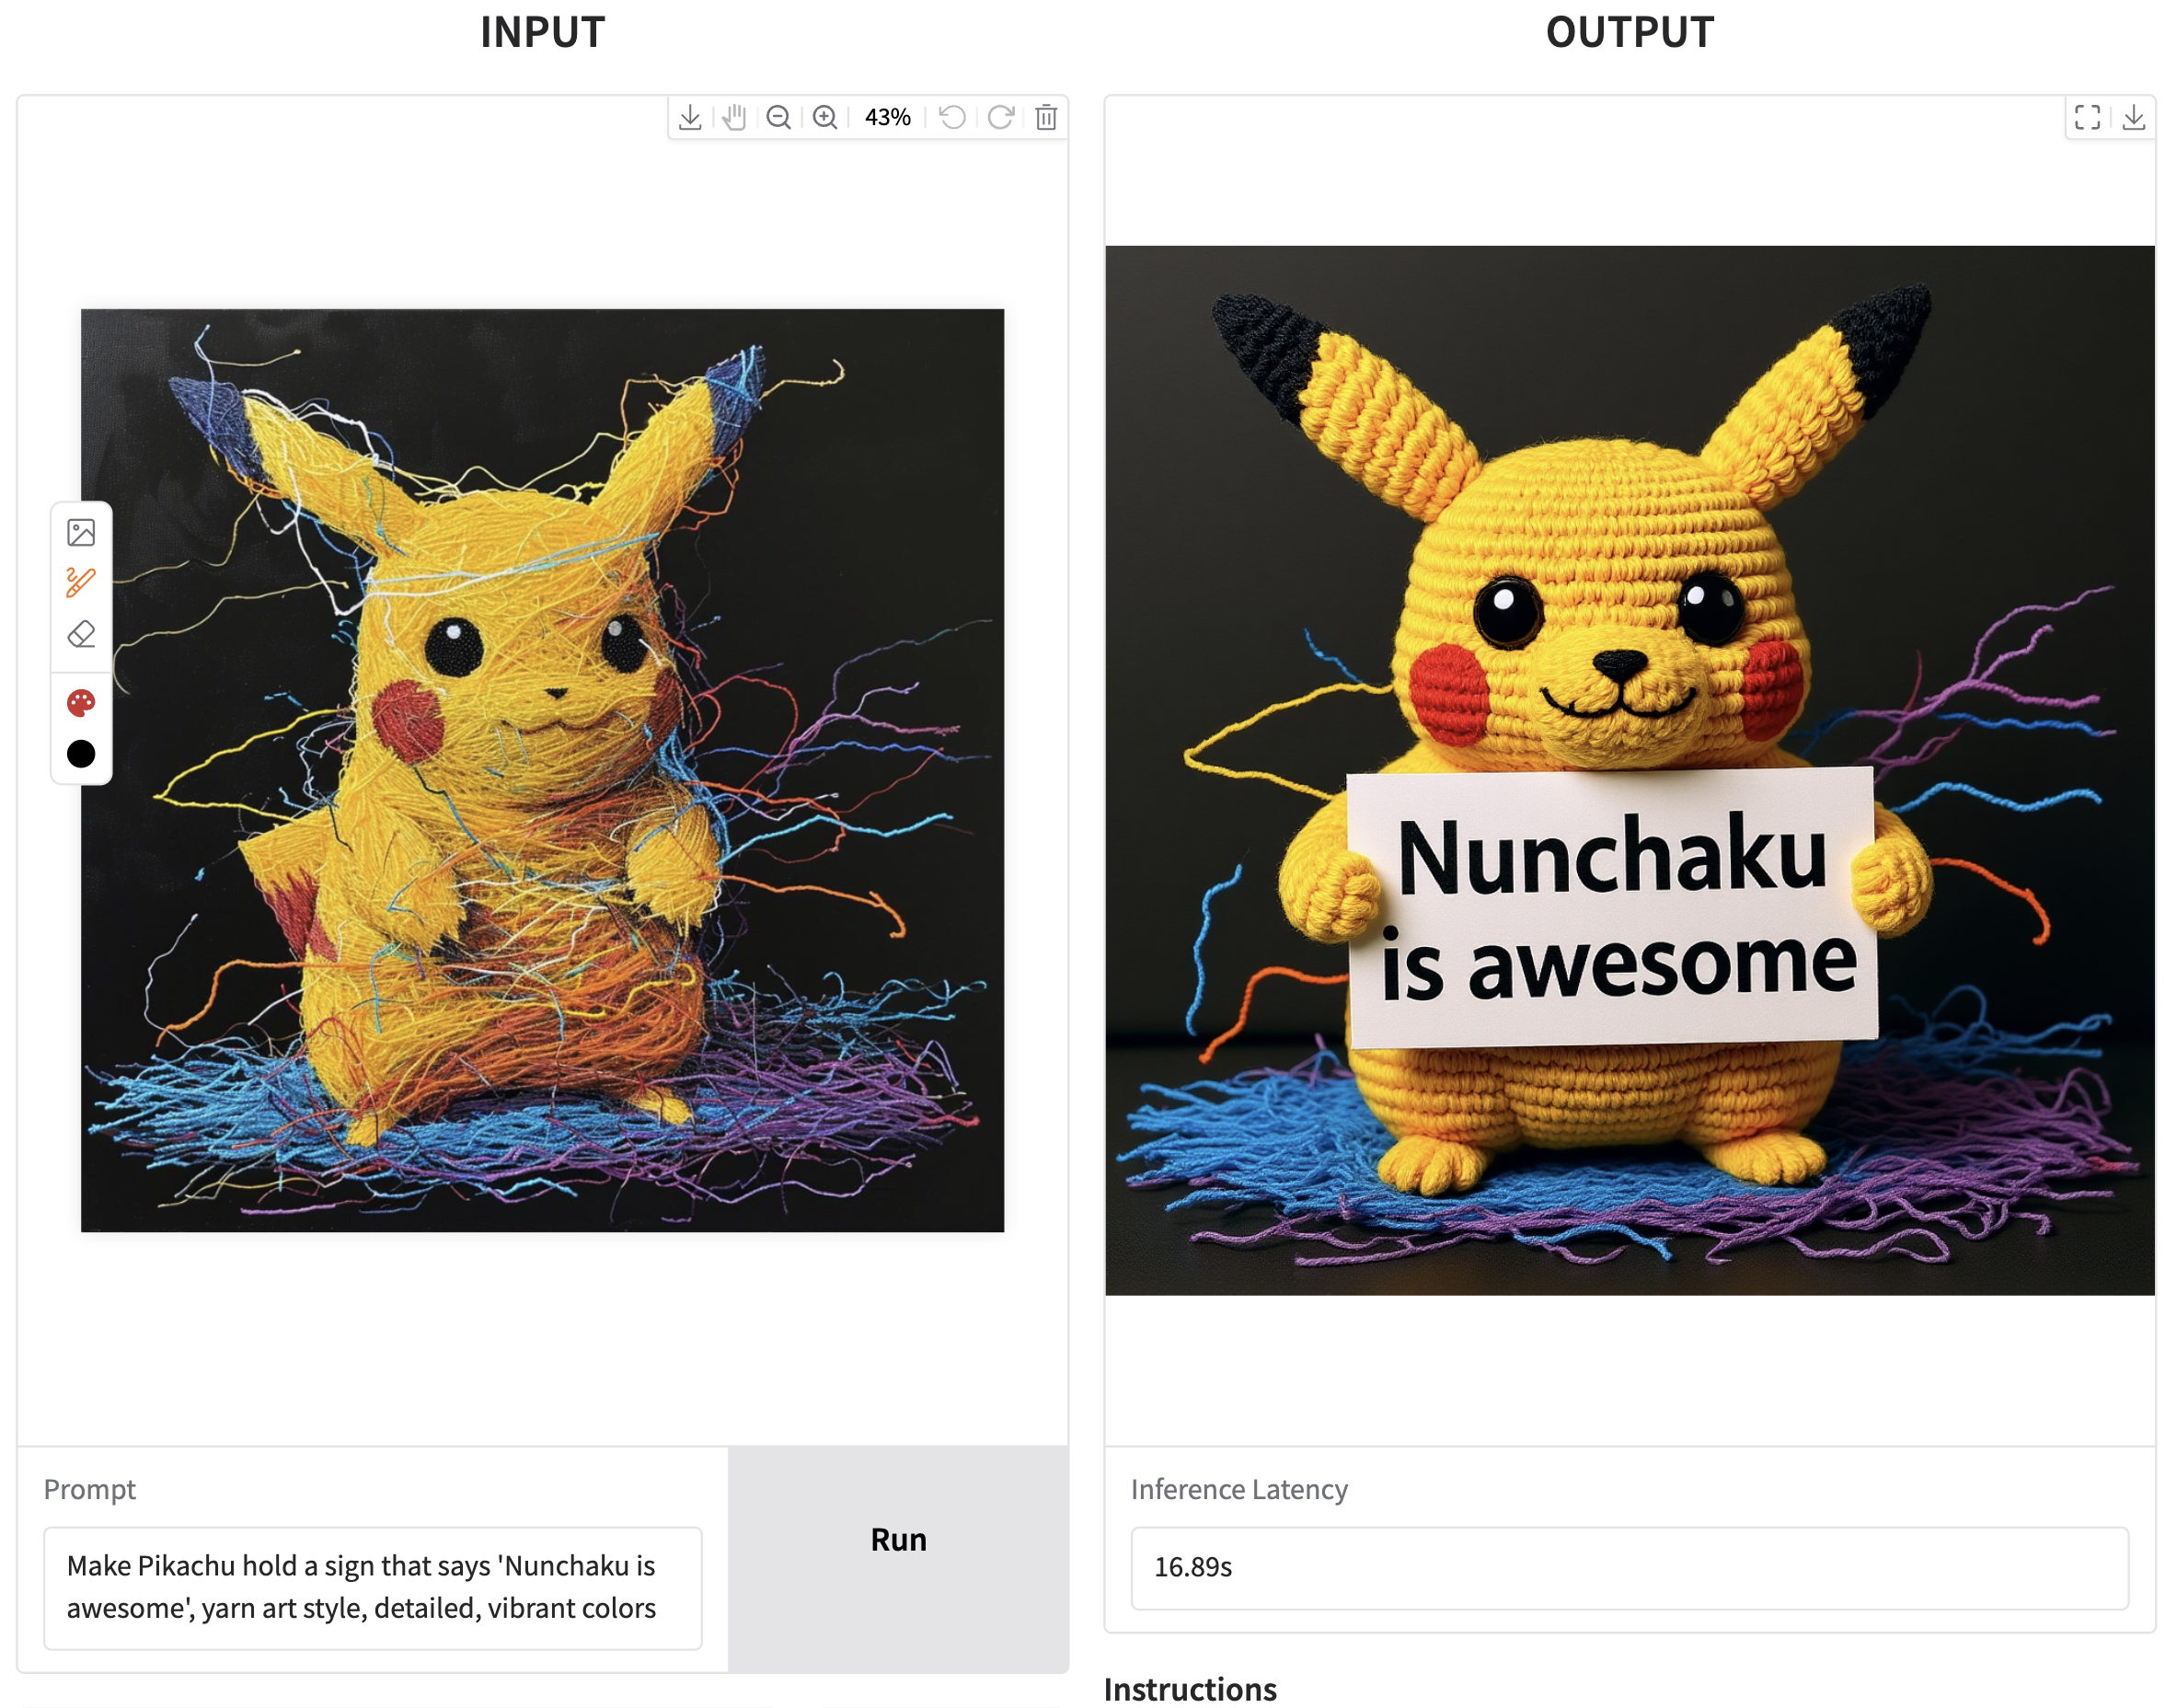Open the image upload tool
This screenshot has height=1708, width=2177.
click(81, 532)
